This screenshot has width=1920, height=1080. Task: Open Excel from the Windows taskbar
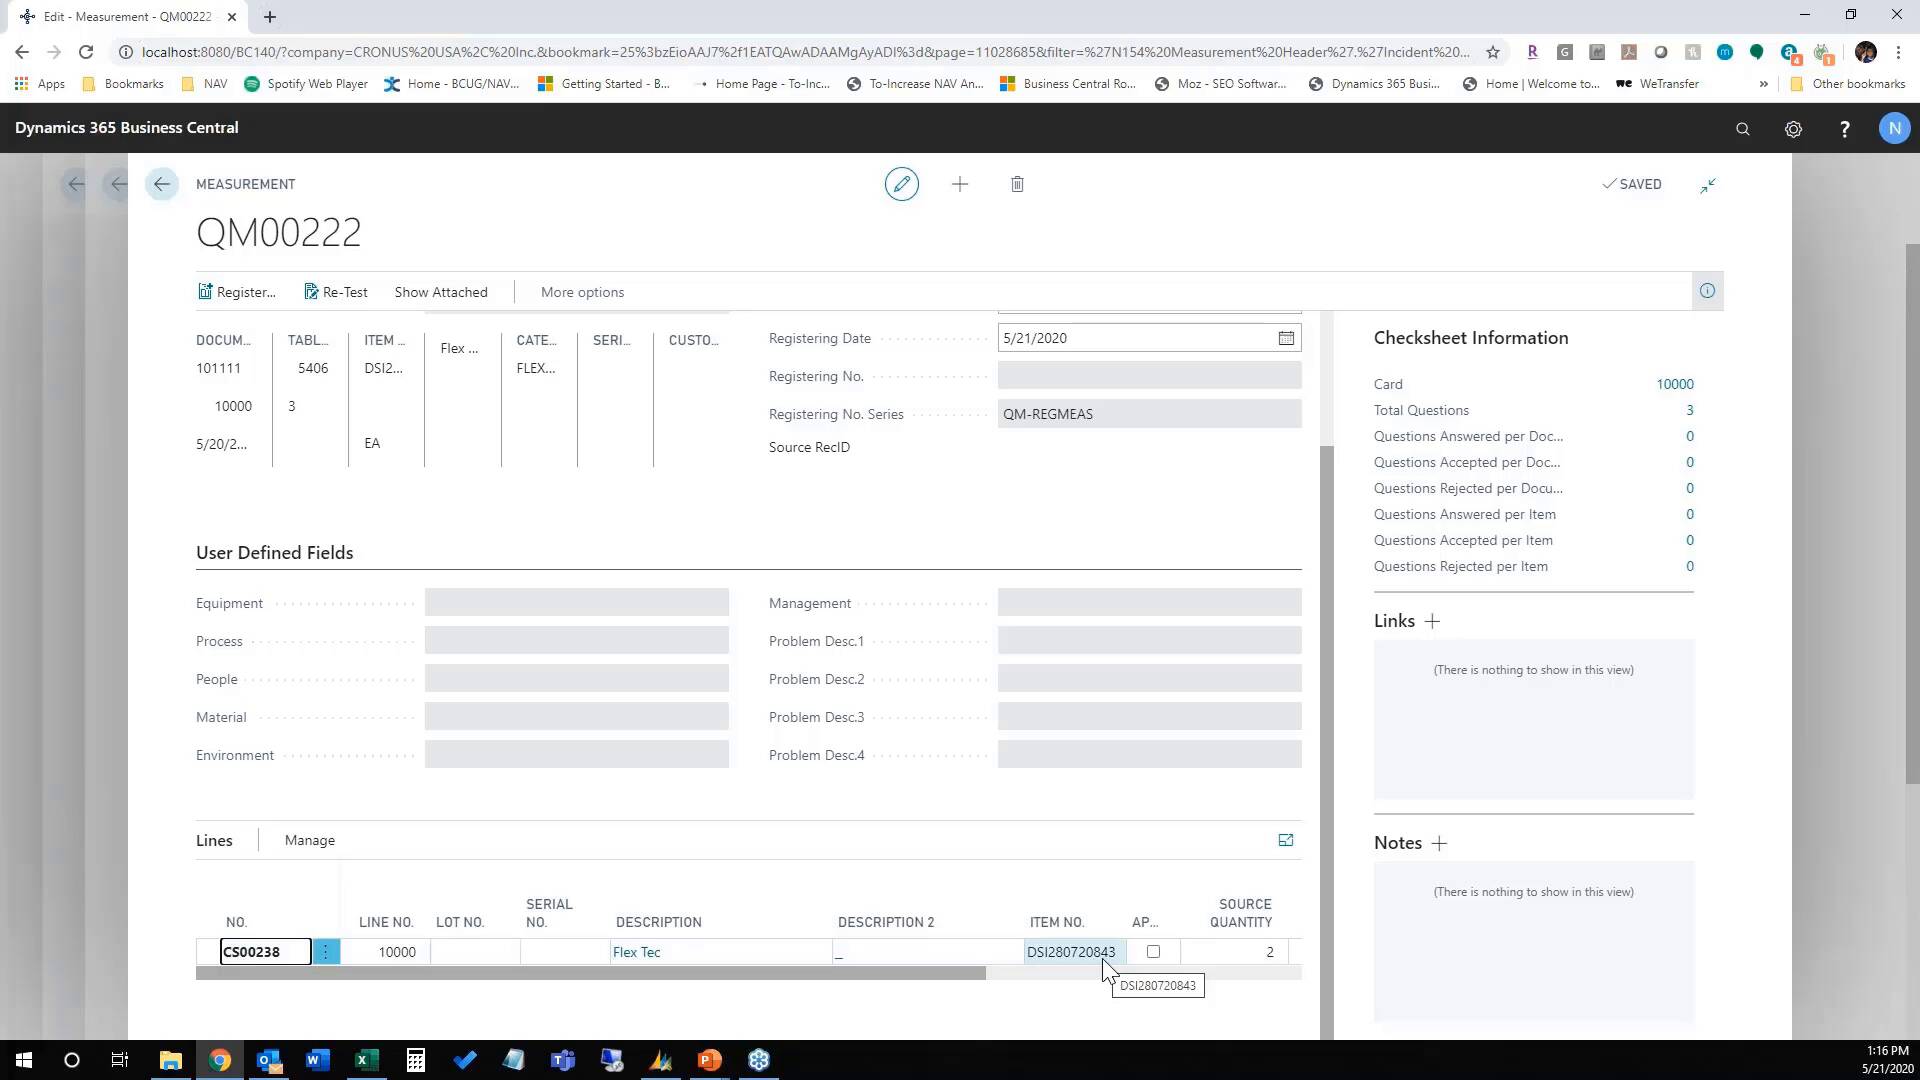pos(366,1060)
